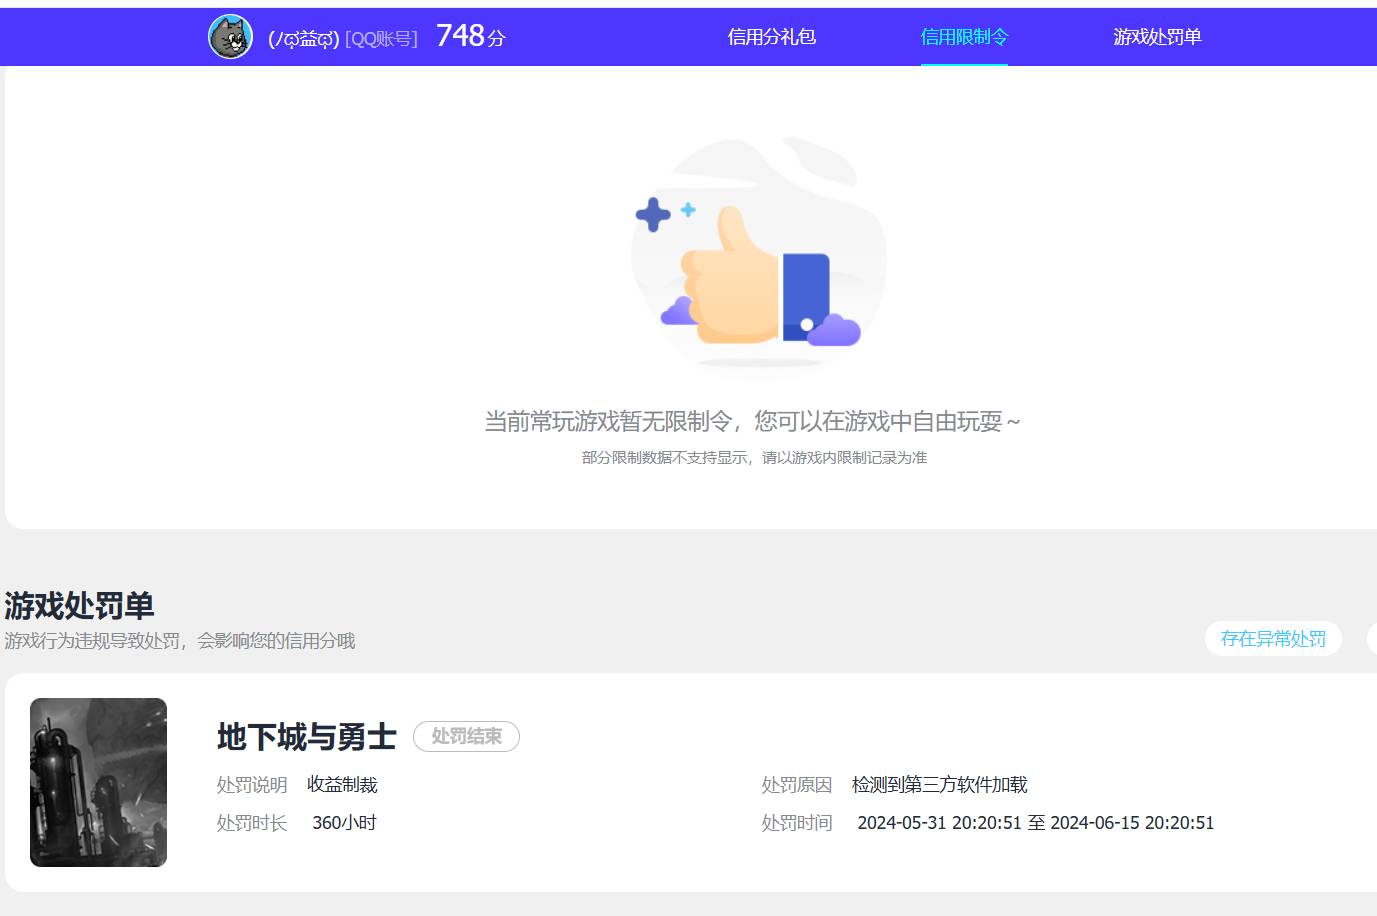Screen dimensions: 1377x916
Task: Open the 信用限制令 tab
Action: (963, 37)
